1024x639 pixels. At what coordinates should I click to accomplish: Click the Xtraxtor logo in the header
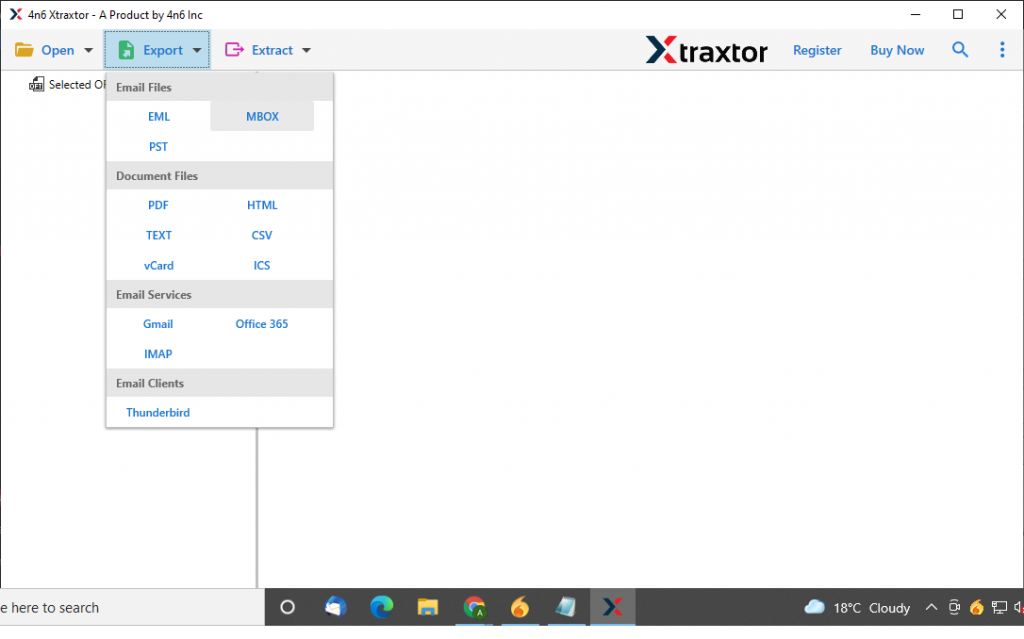pyautogui.click(x=706, y=49)
